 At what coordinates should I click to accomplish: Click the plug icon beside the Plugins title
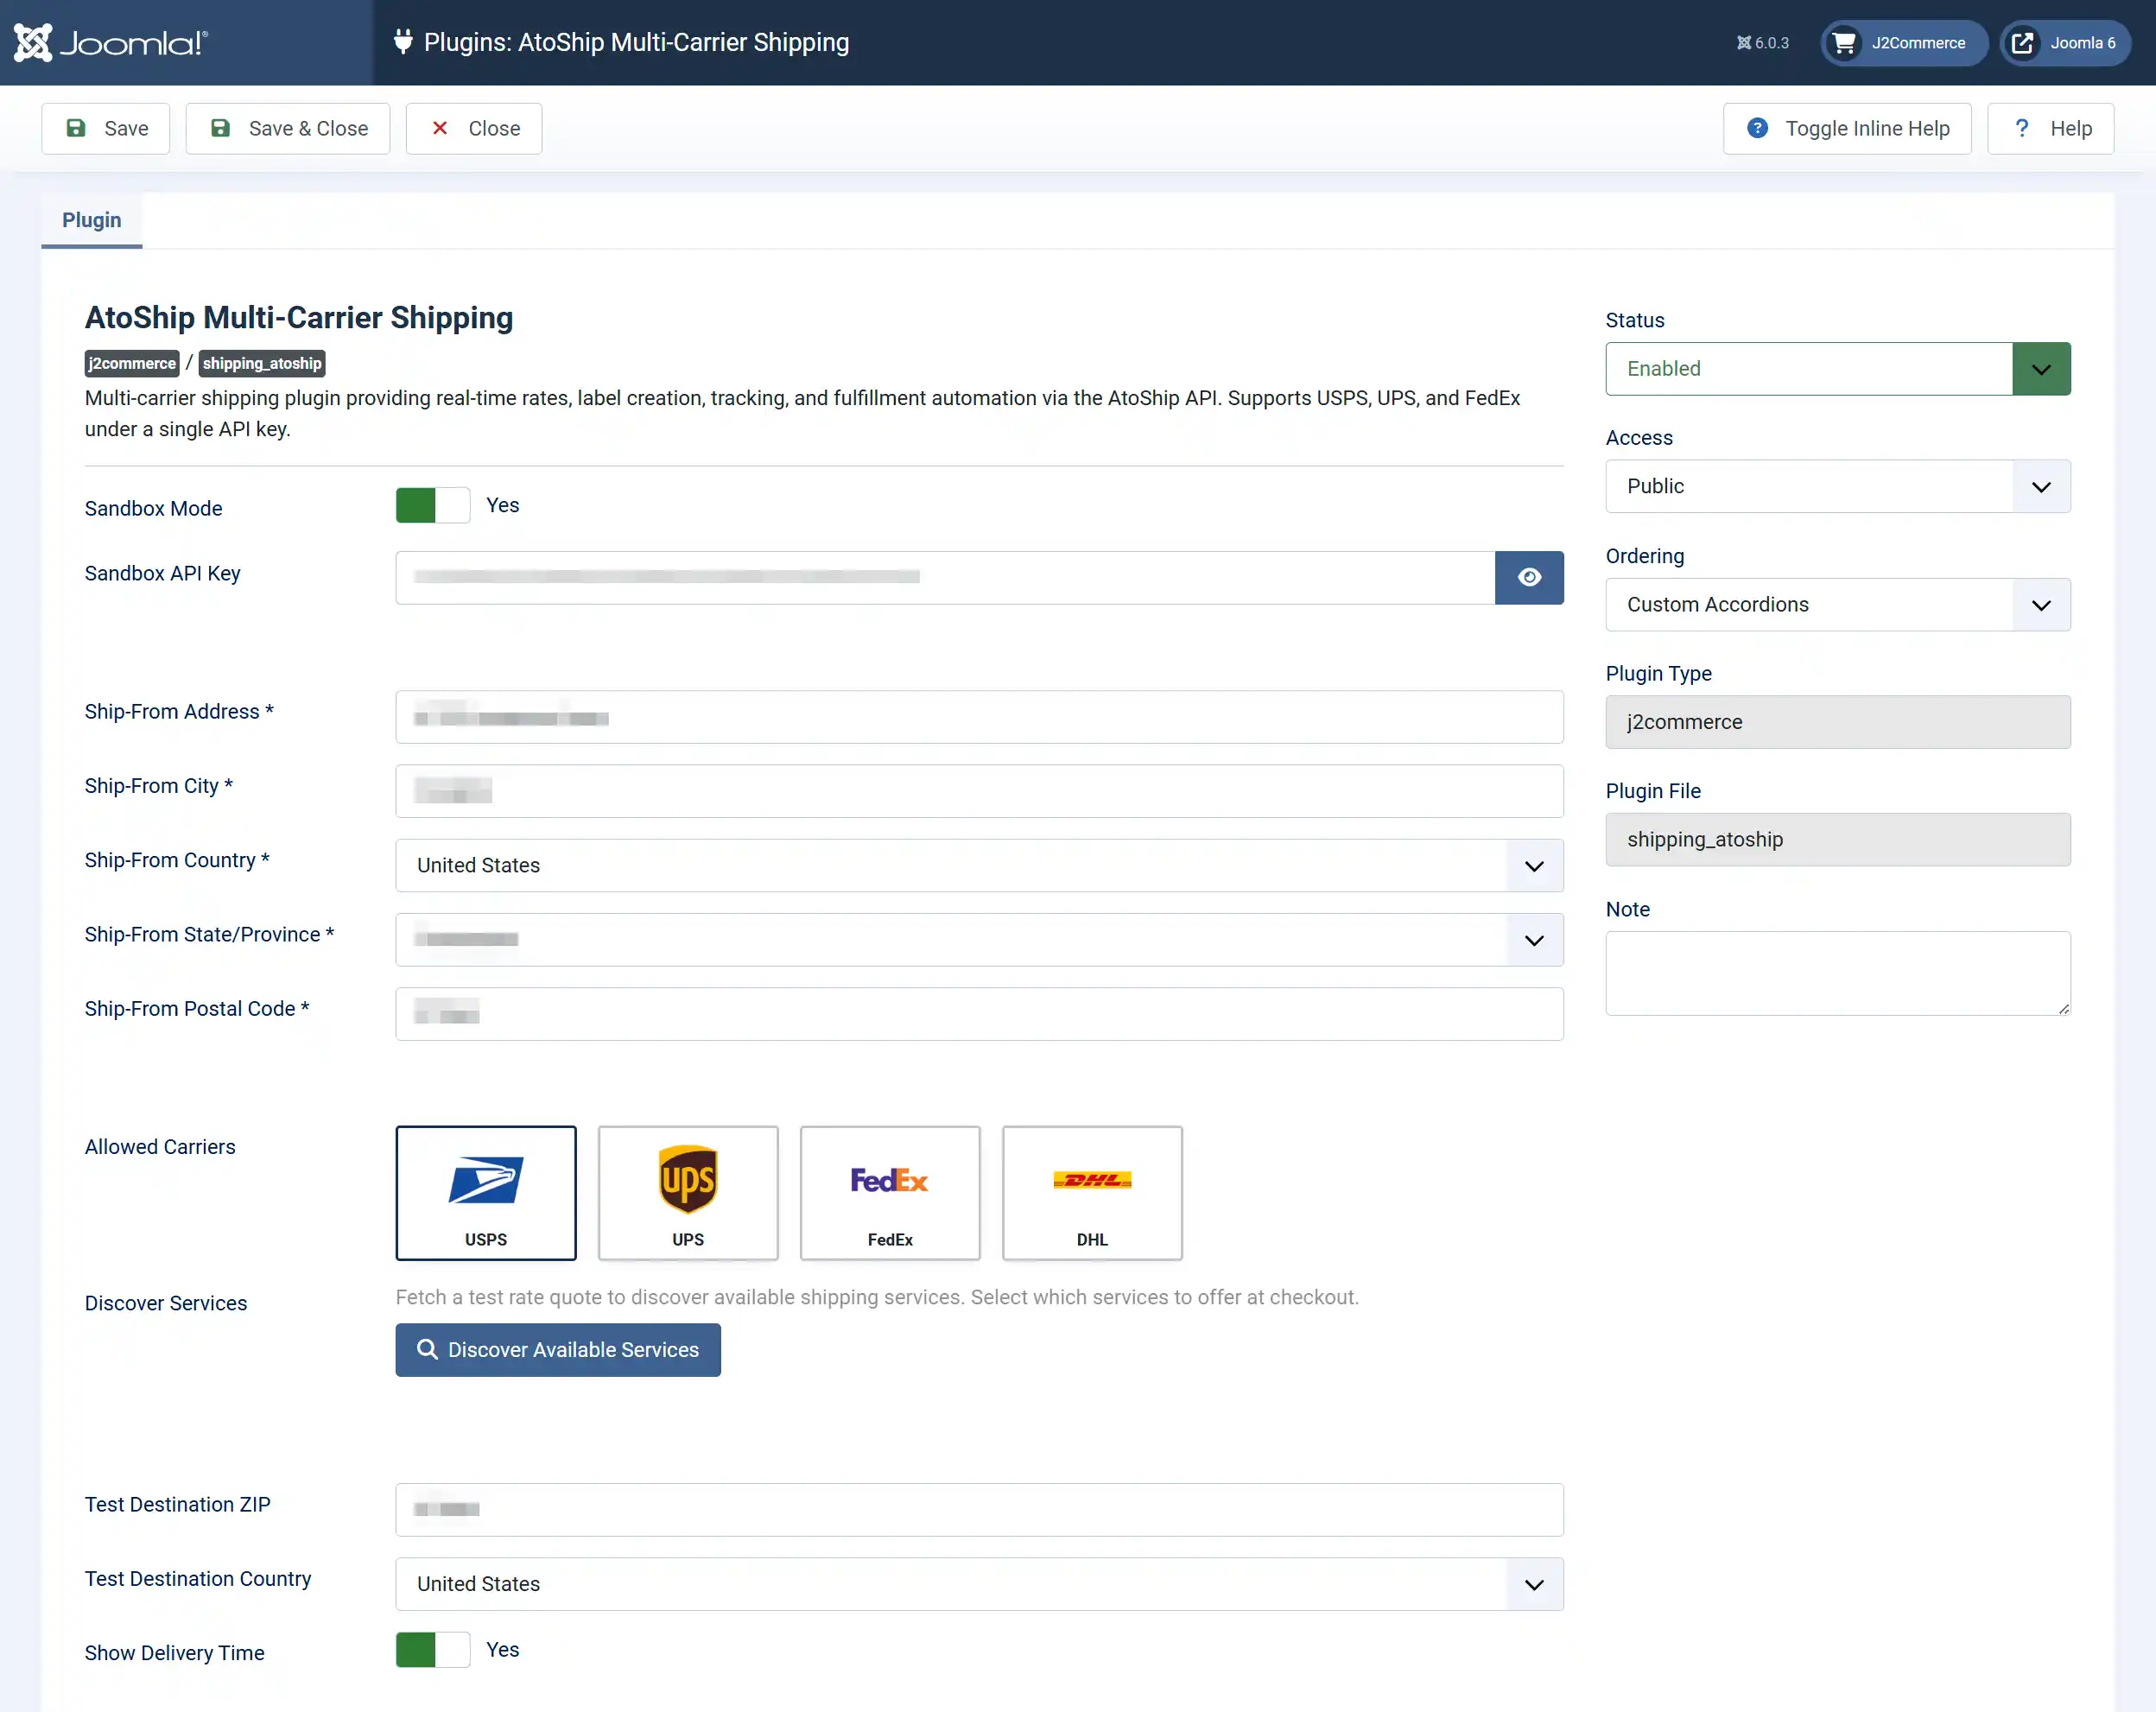click(403, 42)
